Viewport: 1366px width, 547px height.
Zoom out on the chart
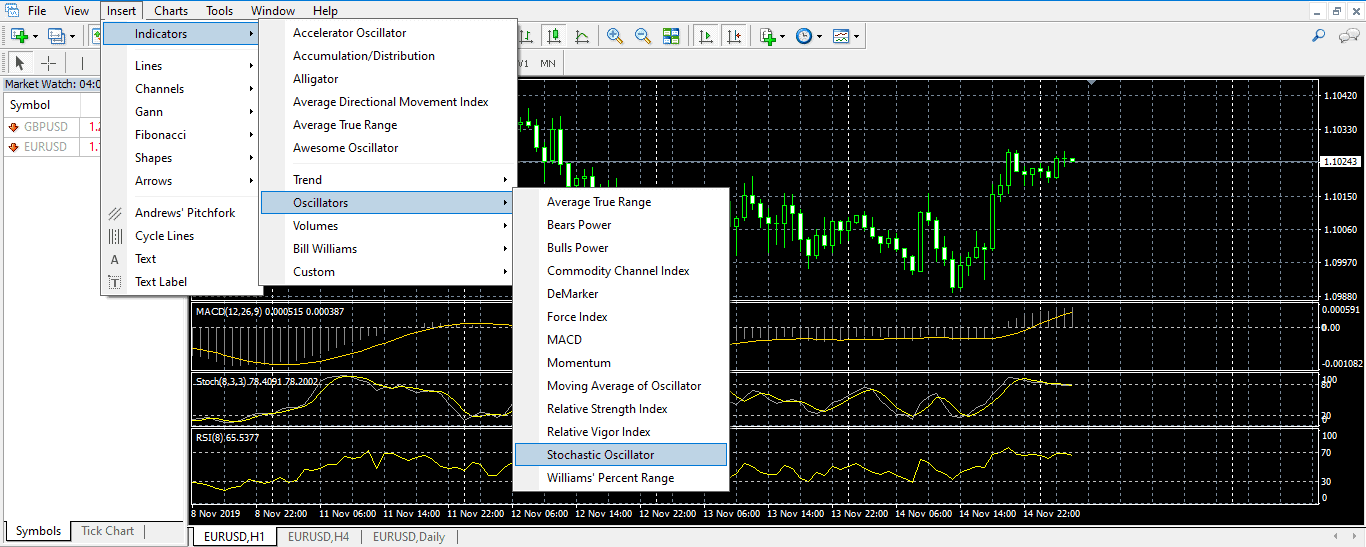tap(642, 36)
